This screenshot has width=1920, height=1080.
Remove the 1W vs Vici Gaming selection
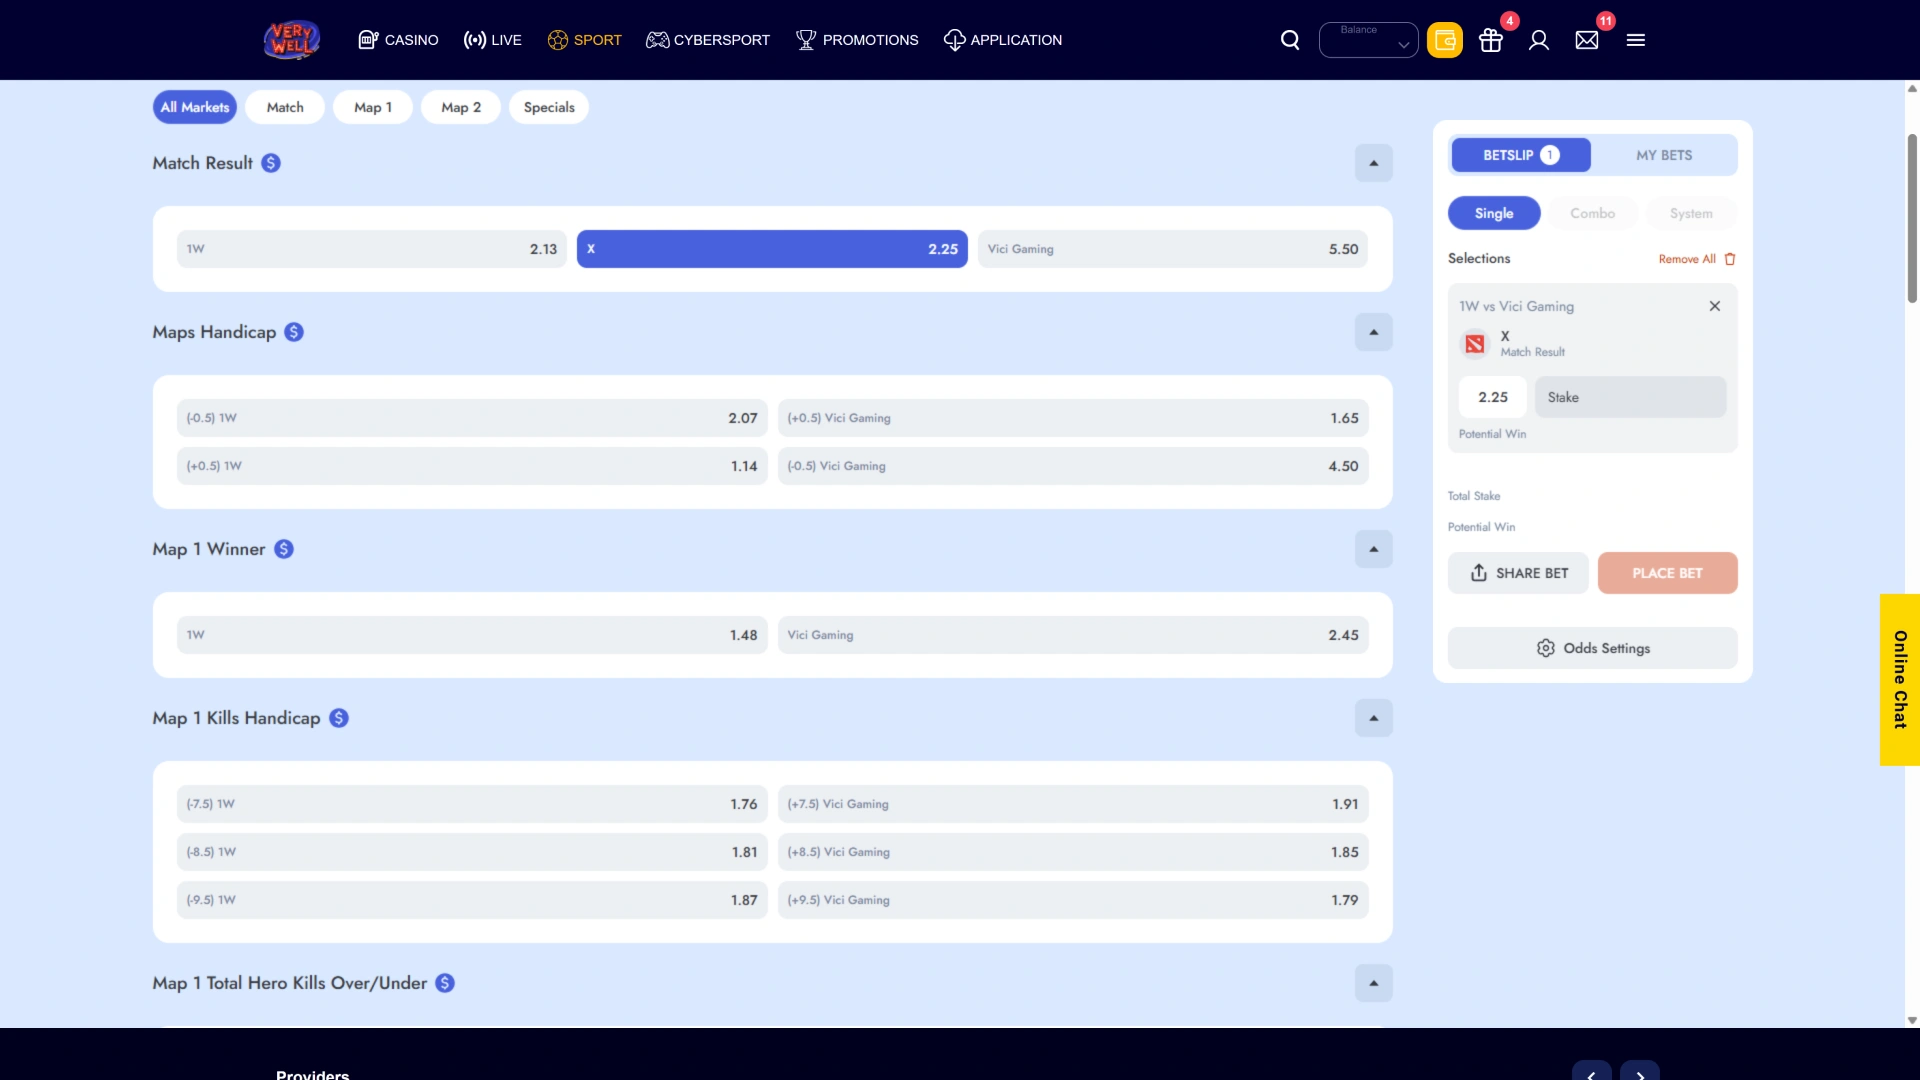[x=1715, y=306]
